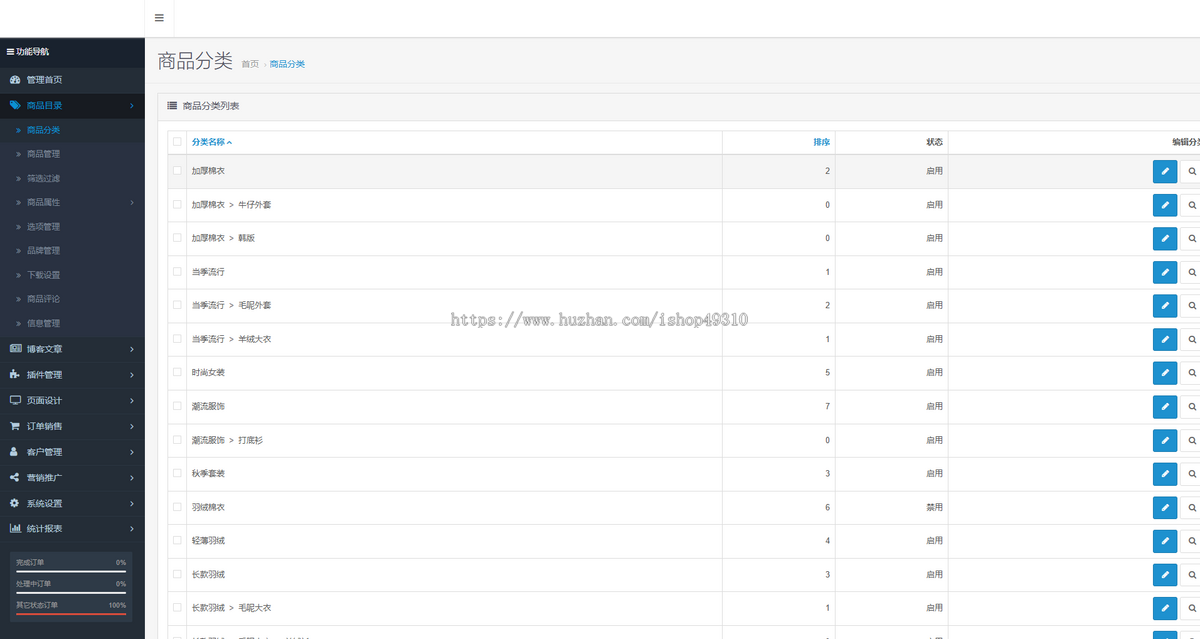Click edit pencil for 加厚棉衣 > 韩版
The width and height of the screenshot is (1200, 639).
1164,239
